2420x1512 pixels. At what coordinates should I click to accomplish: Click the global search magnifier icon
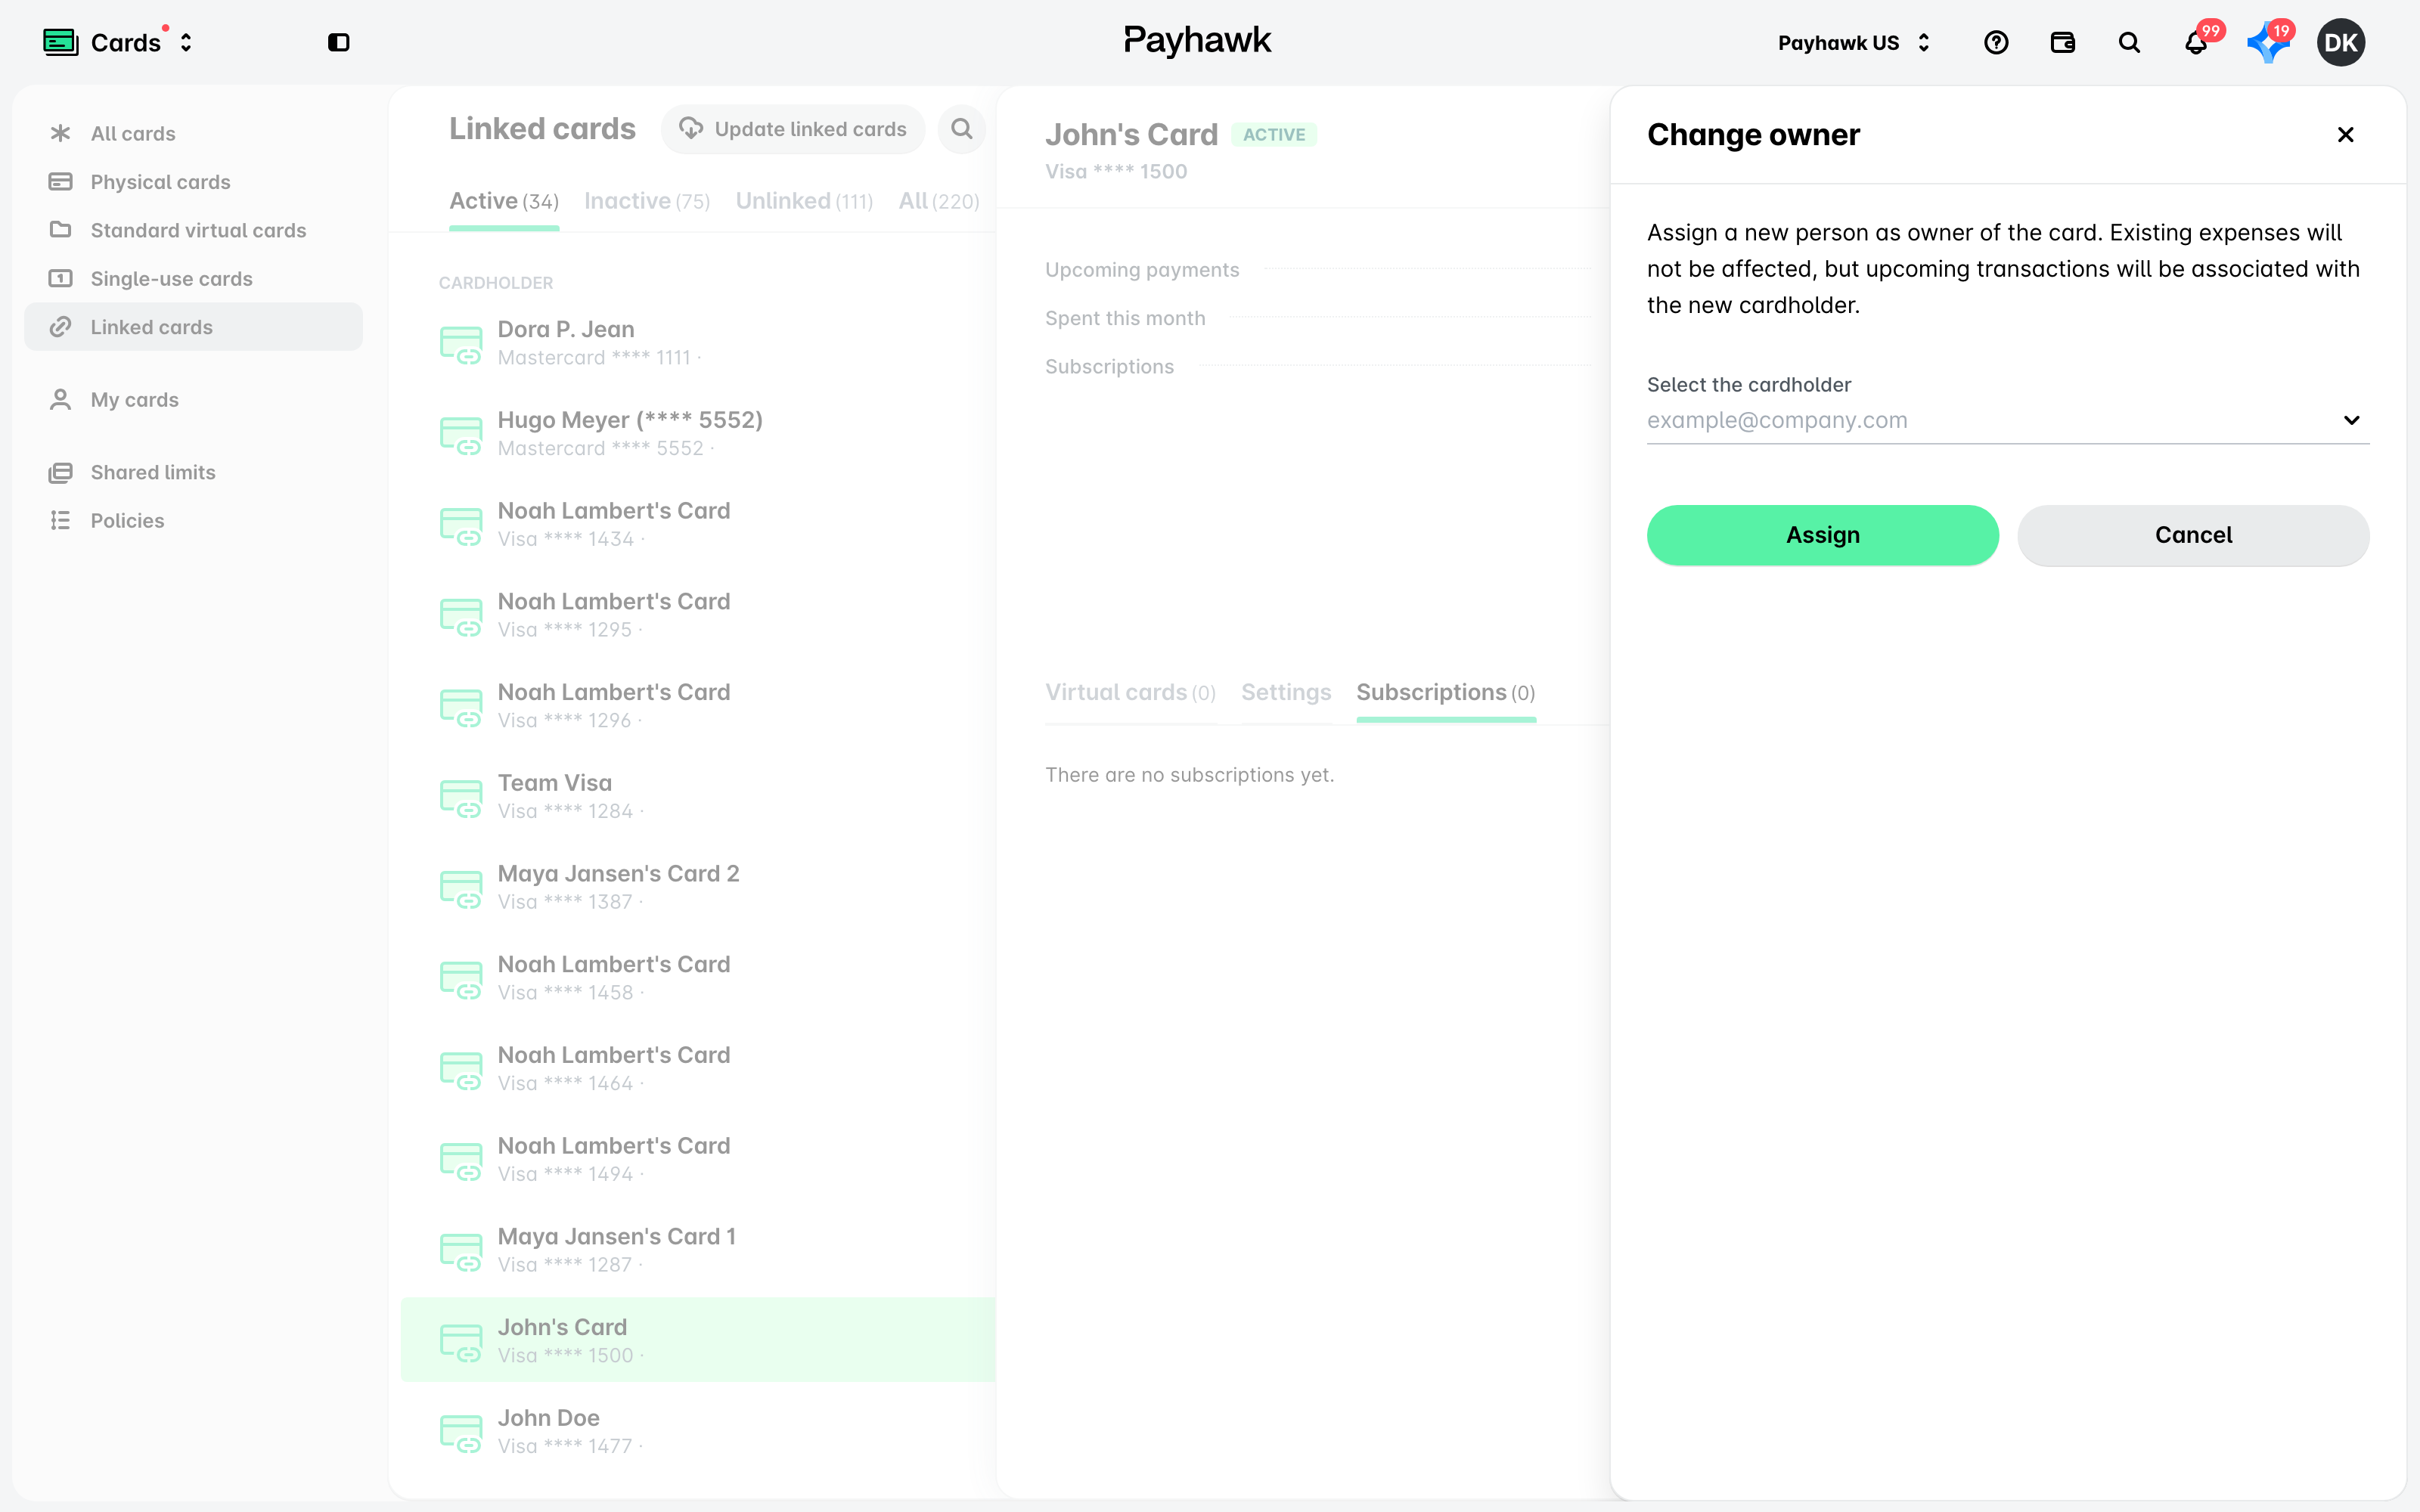2129,42
